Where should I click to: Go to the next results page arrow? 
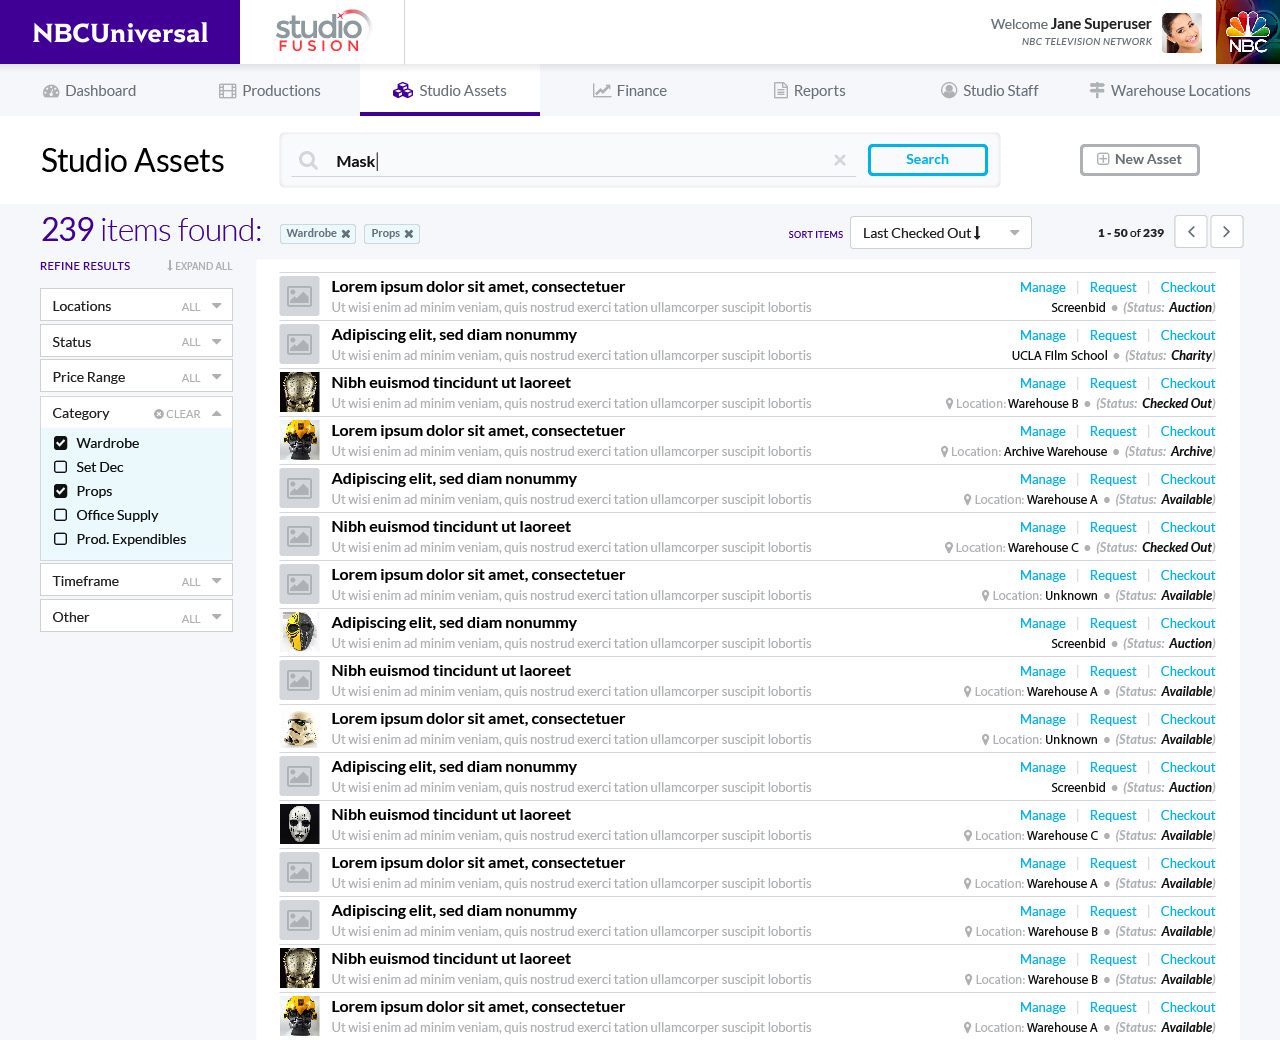pyautogui.click(x=1227, y=232)
